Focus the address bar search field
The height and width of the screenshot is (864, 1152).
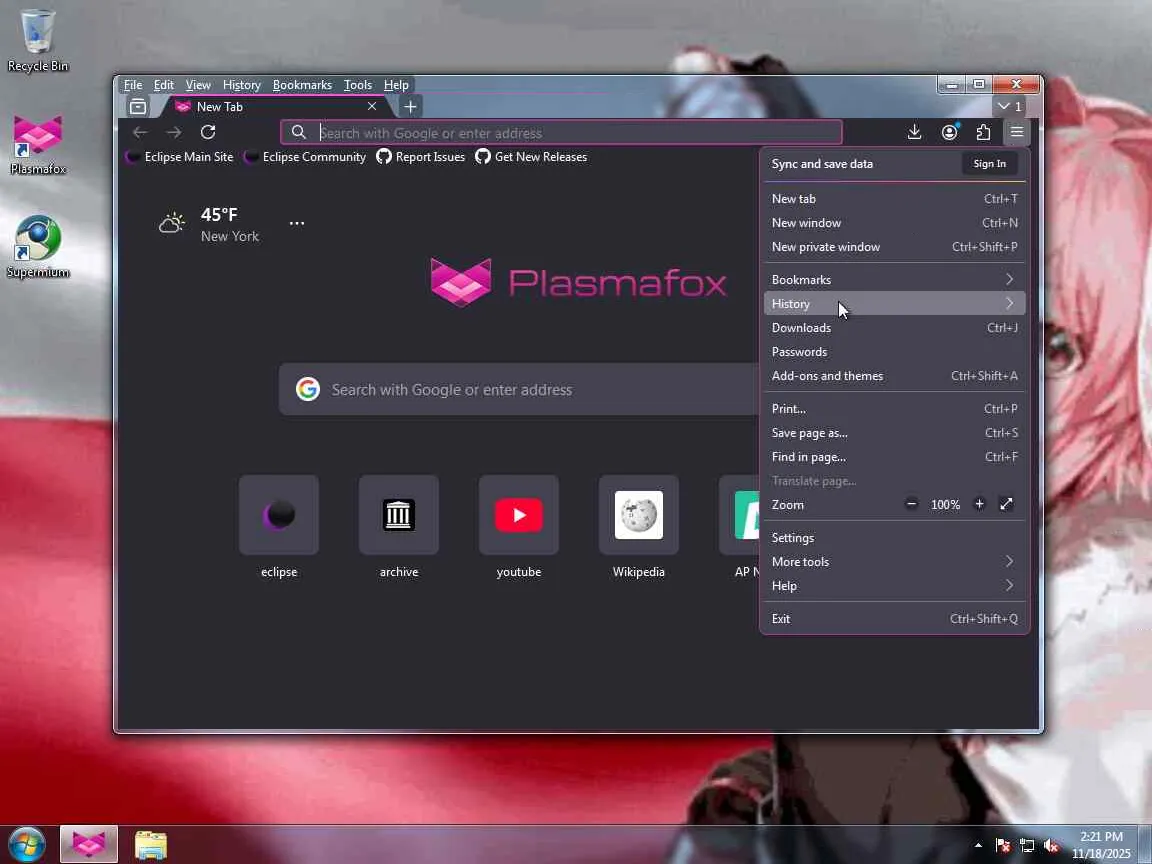point(561,133)
